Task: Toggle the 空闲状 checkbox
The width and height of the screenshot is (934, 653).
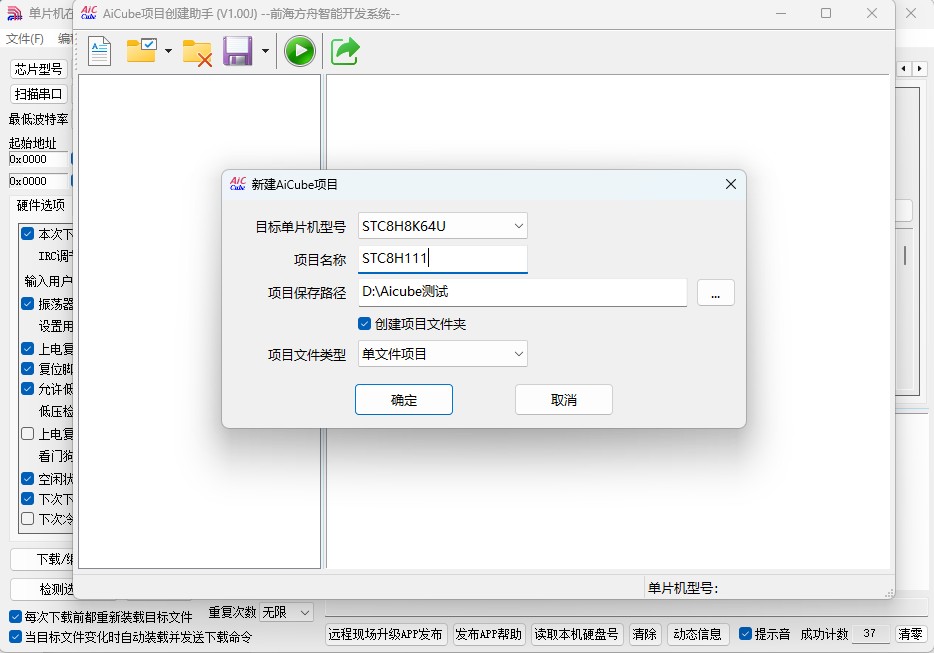Action: 27,478
